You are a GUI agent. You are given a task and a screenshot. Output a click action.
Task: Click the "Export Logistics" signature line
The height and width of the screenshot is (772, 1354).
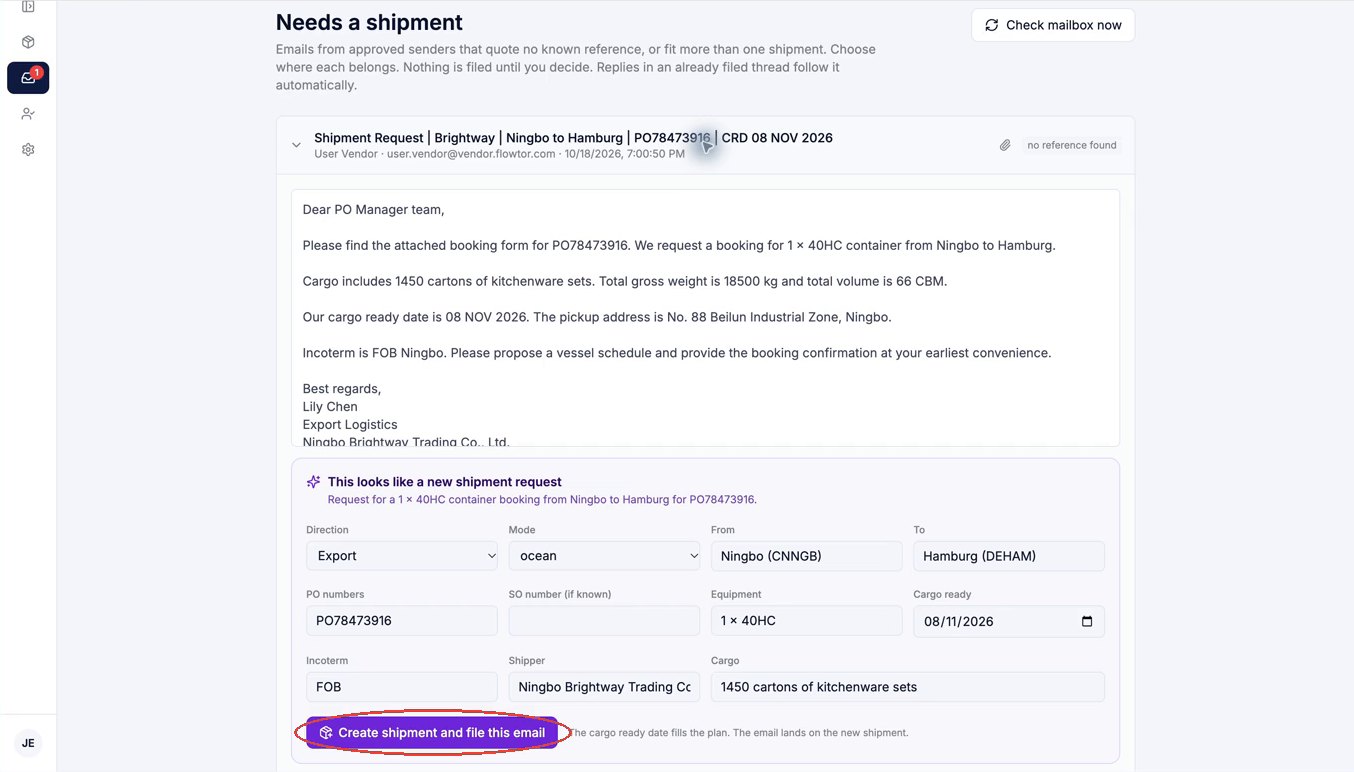tap(350, 425)
